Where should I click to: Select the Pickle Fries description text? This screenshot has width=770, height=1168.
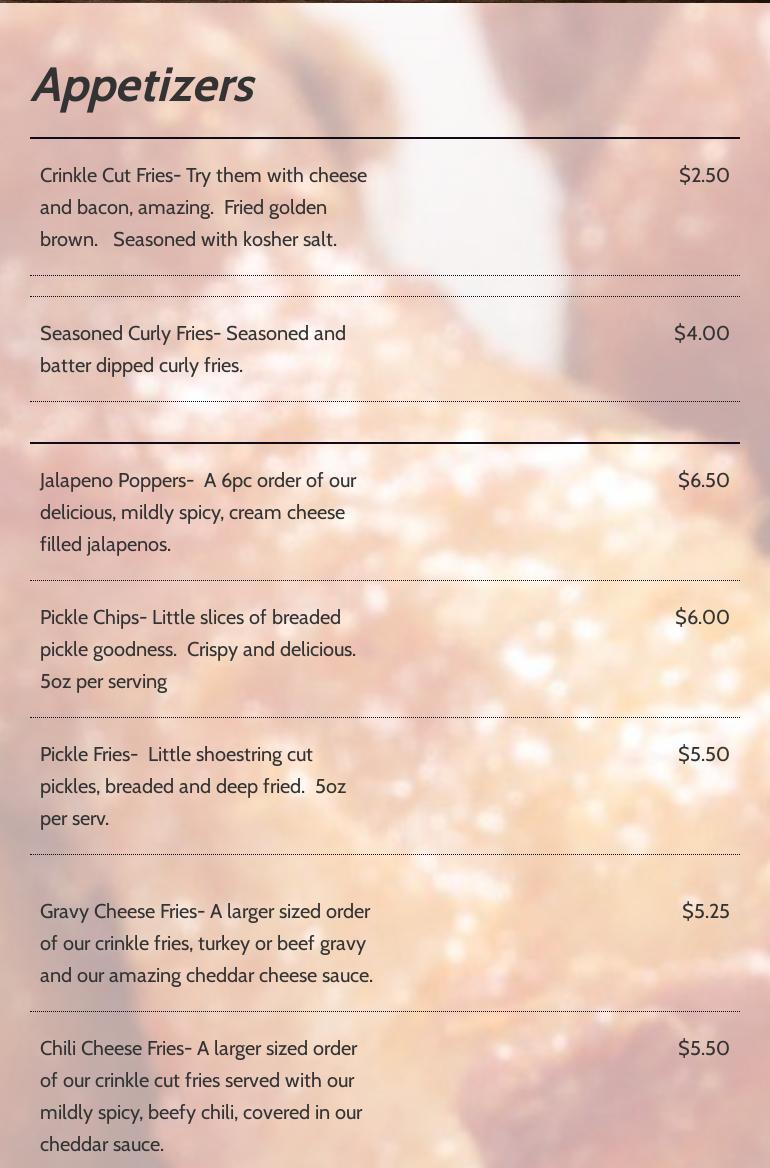(193, 787)
